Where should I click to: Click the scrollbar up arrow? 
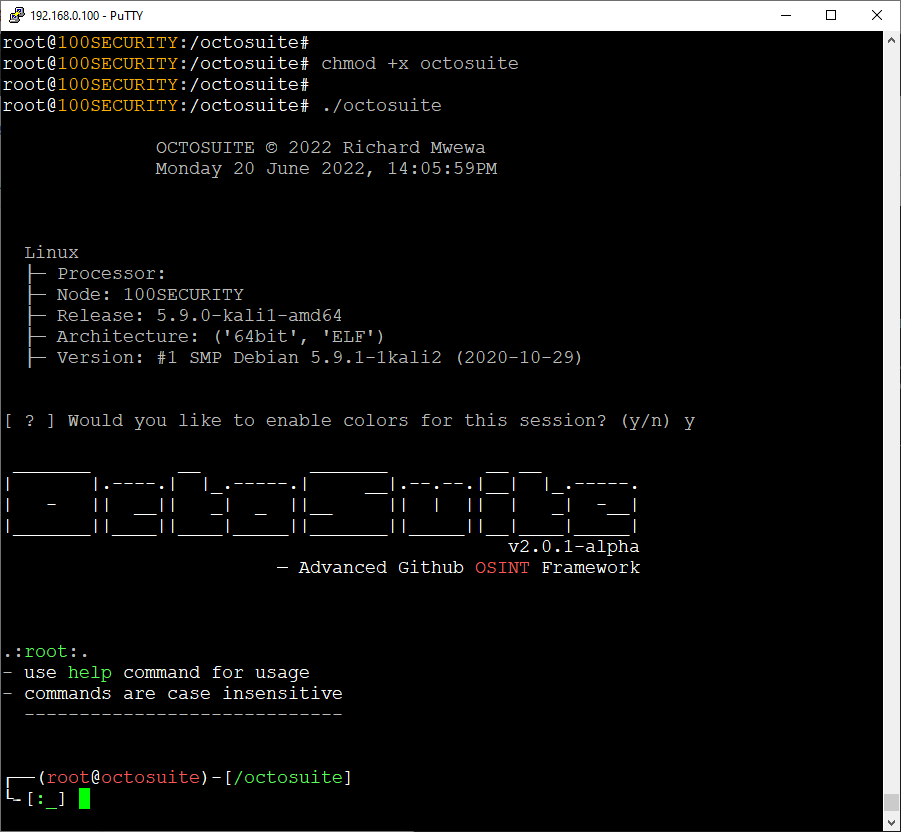[x=891, y=41]
